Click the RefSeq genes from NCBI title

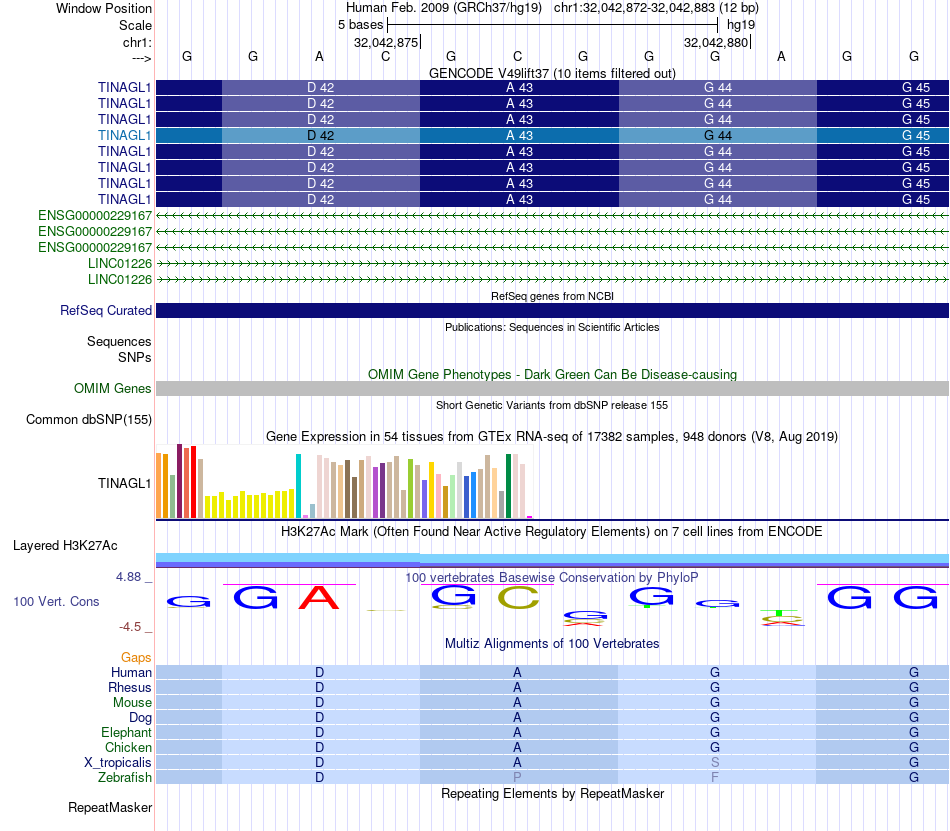[x=552, y=296]
